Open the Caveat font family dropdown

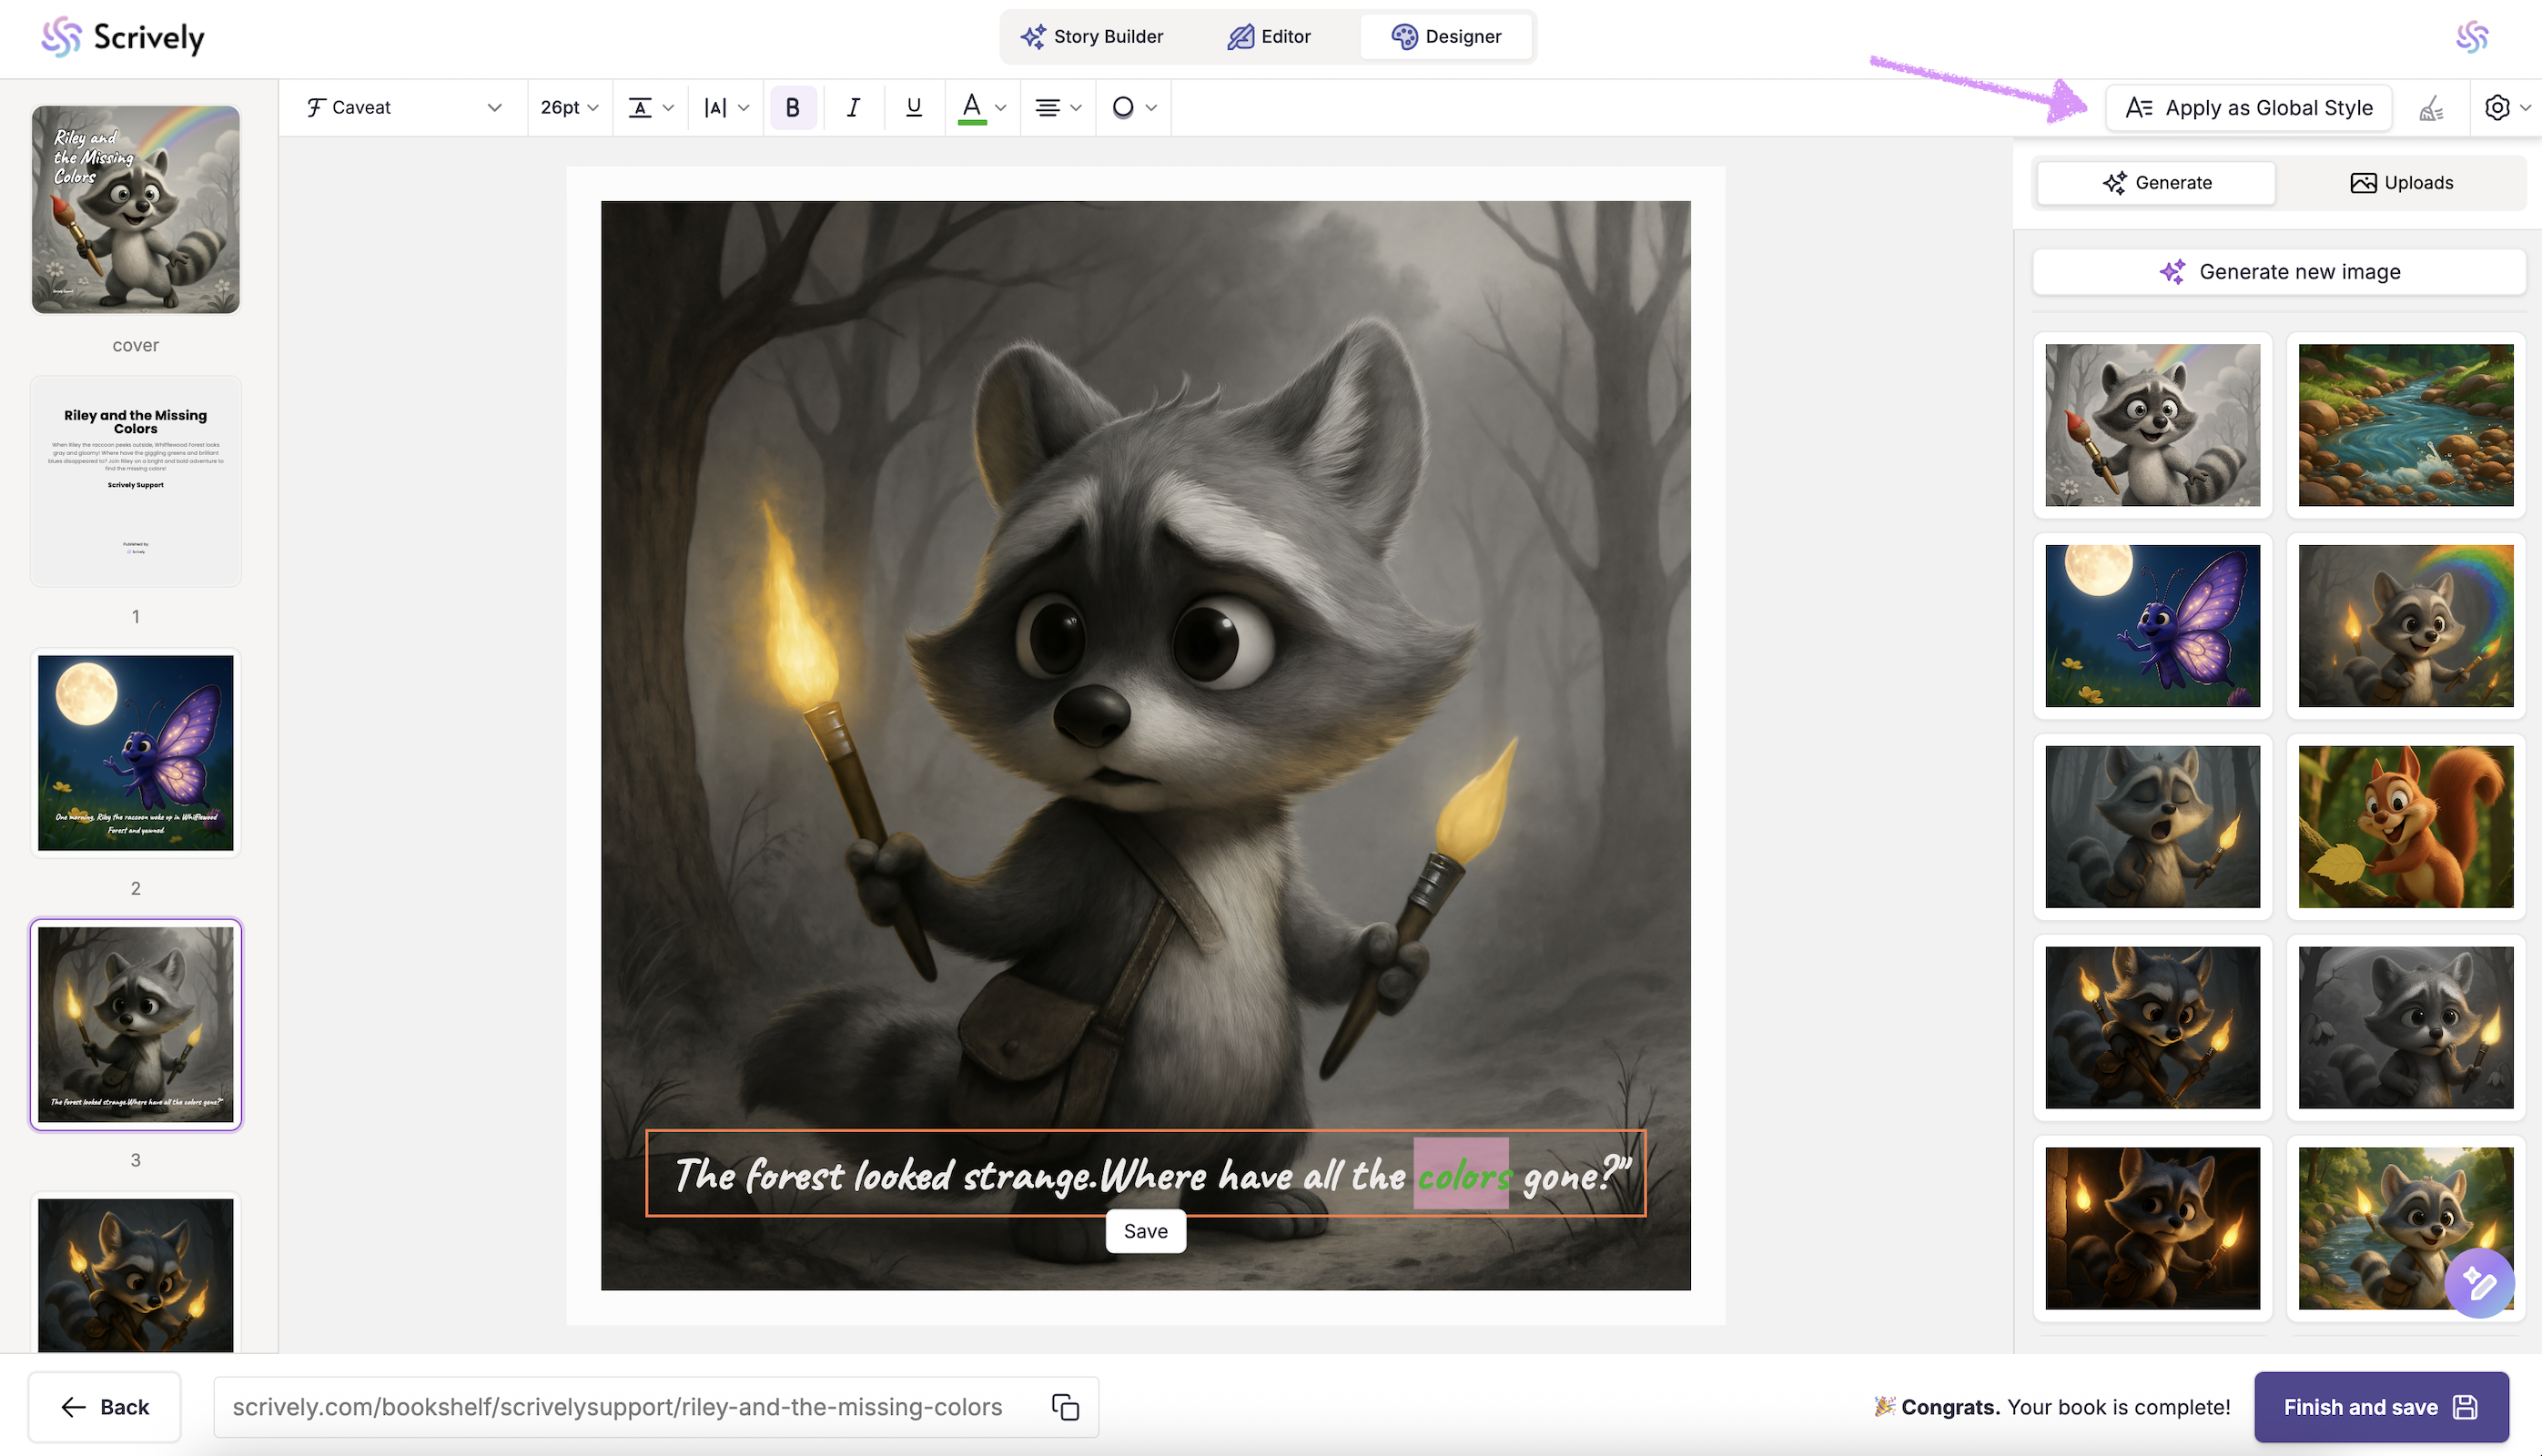(403, 108)
